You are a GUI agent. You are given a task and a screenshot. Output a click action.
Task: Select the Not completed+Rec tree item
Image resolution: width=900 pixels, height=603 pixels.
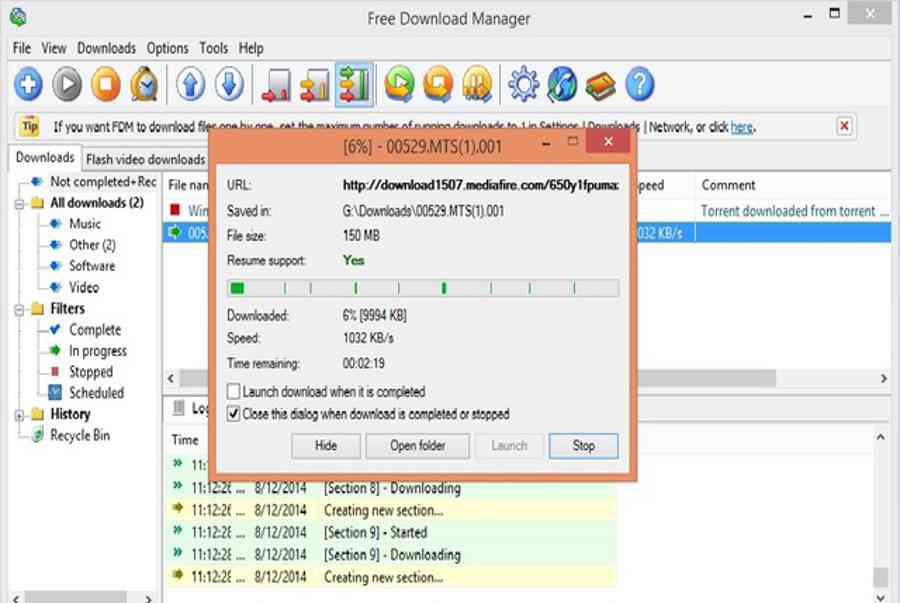pyautogui.click(x=103, y=181)
